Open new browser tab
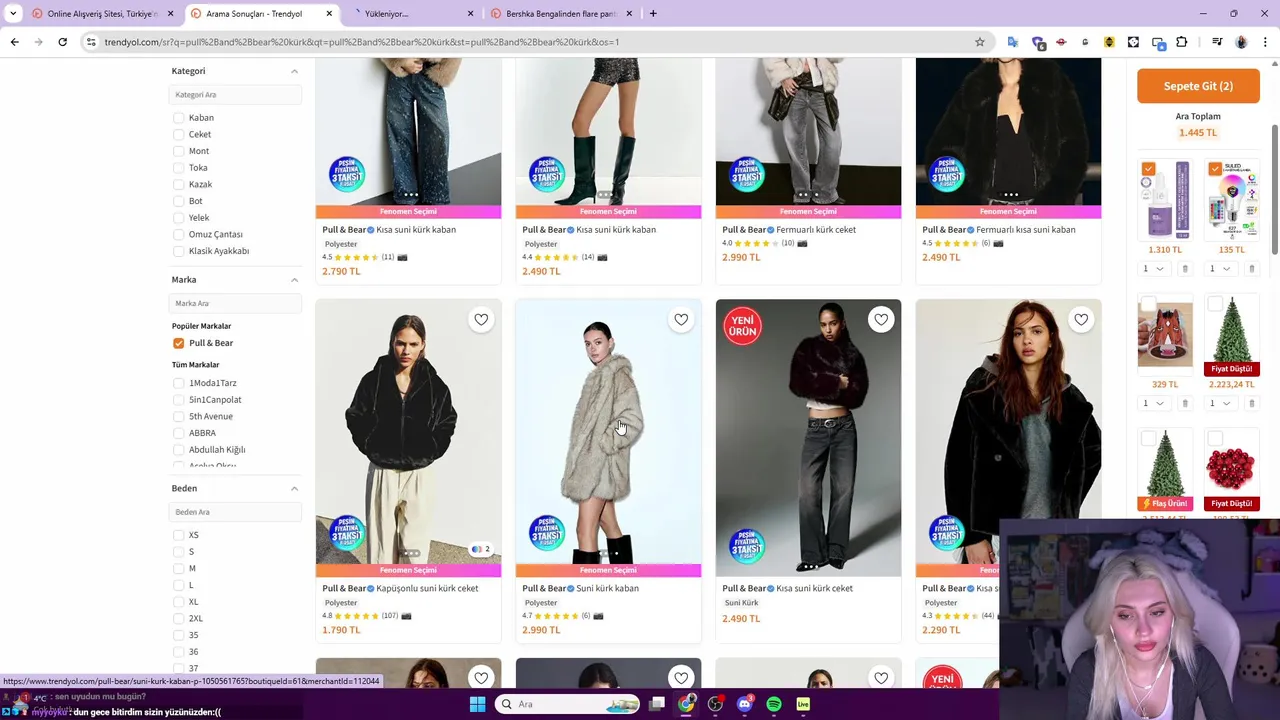This screenshot has width=1280, height=720. click(653, 14)
